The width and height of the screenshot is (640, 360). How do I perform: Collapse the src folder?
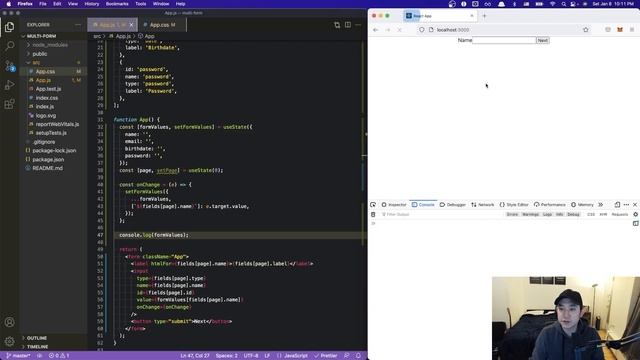(36, 63)
